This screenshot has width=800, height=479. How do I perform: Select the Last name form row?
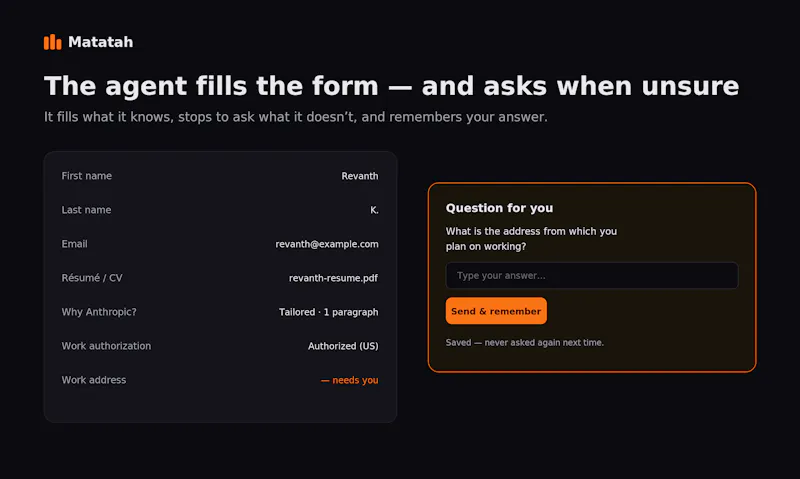pos(220,210)
